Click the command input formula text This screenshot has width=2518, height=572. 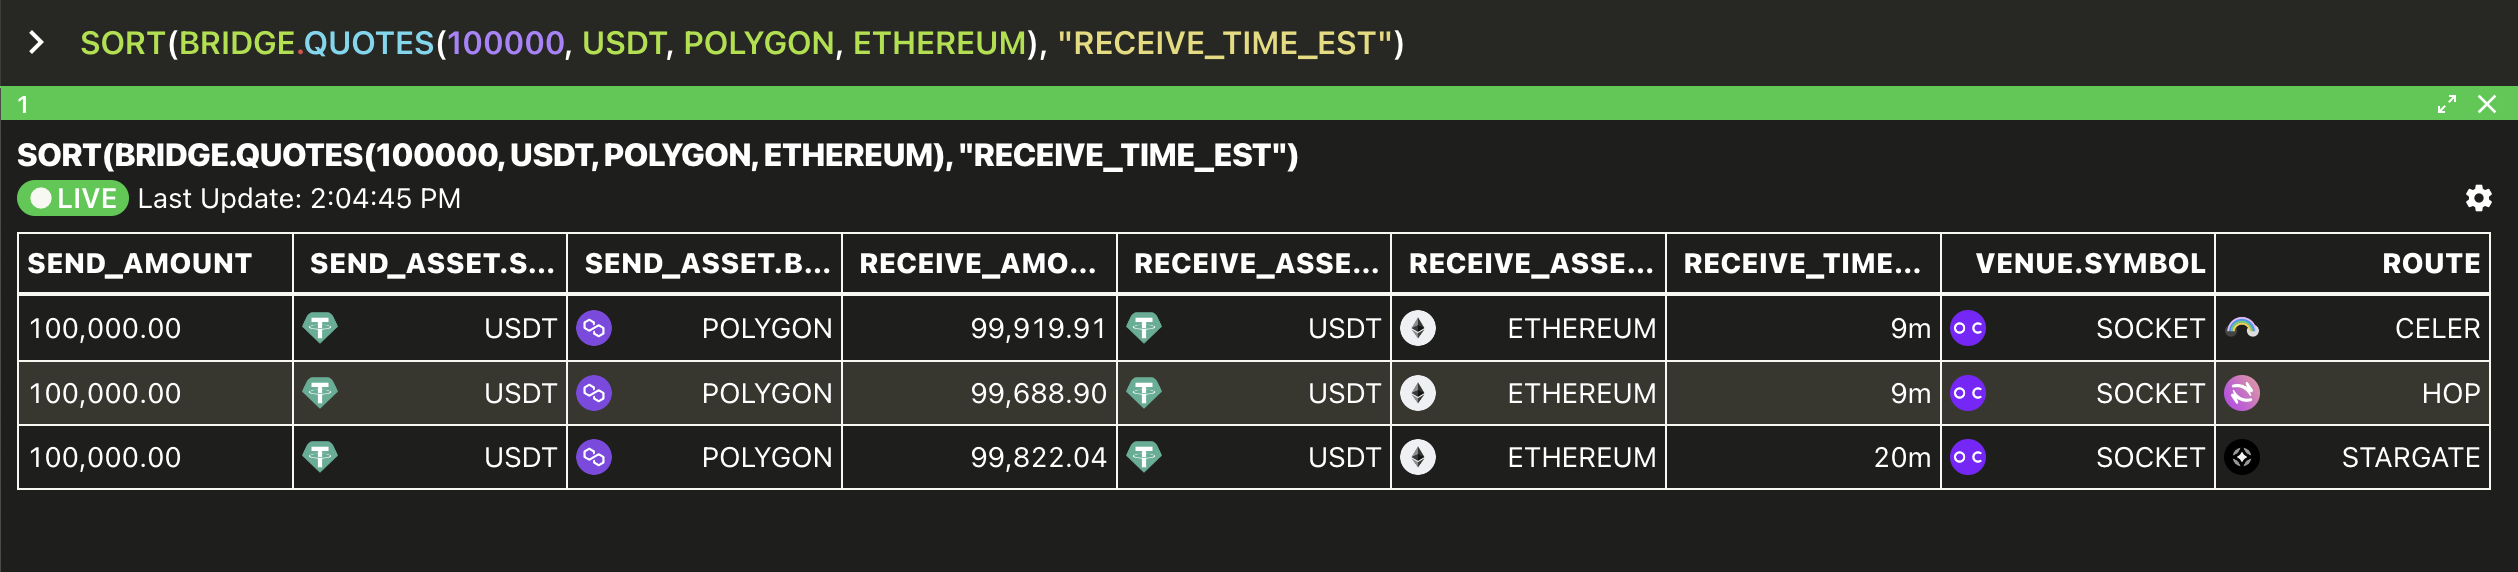[x=742, y=43]
